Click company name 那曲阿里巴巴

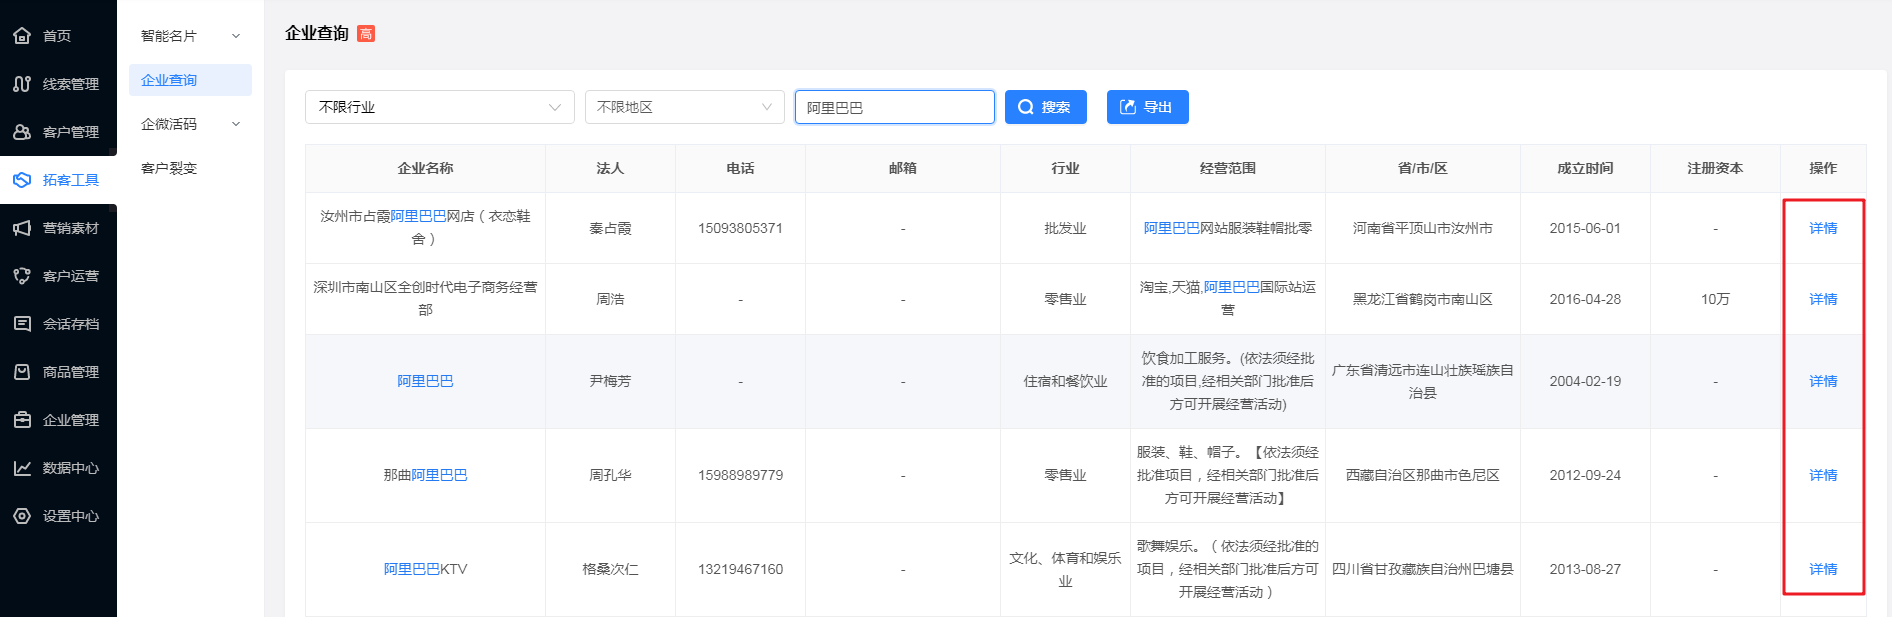click(425, 475)
